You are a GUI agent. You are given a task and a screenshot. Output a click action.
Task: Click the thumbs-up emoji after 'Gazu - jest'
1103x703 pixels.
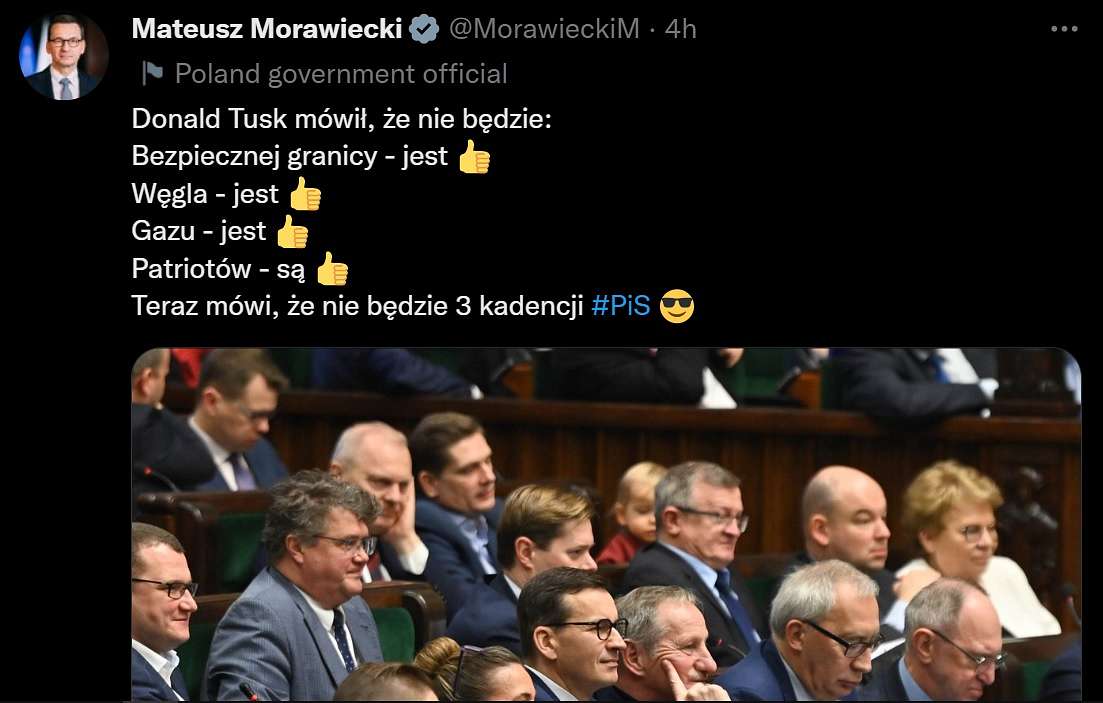pyautogui.click(x=292, y=232)
